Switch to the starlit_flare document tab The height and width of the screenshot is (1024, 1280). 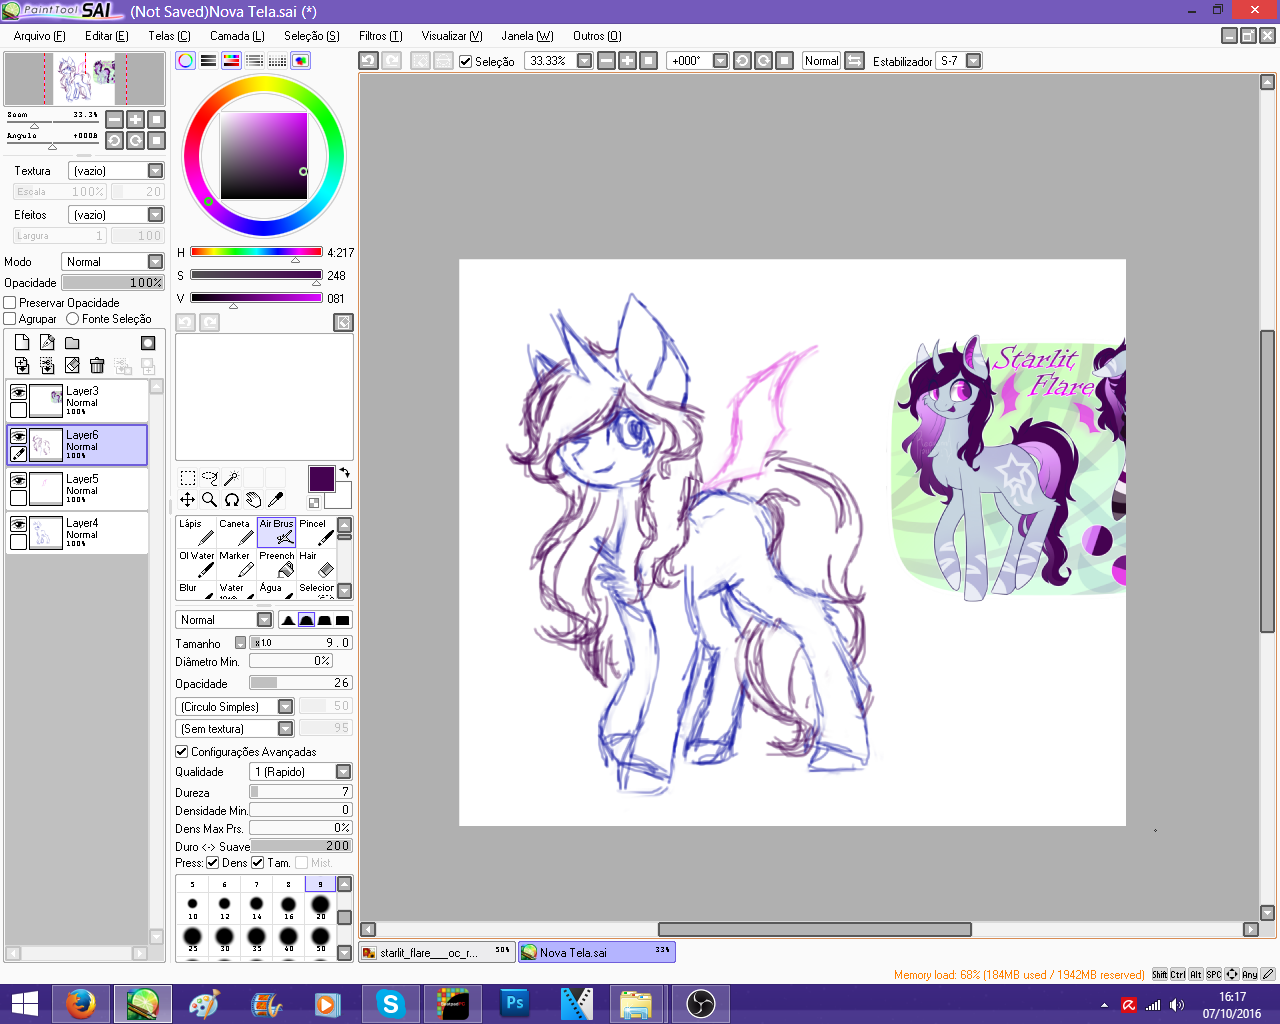point(437,953)
